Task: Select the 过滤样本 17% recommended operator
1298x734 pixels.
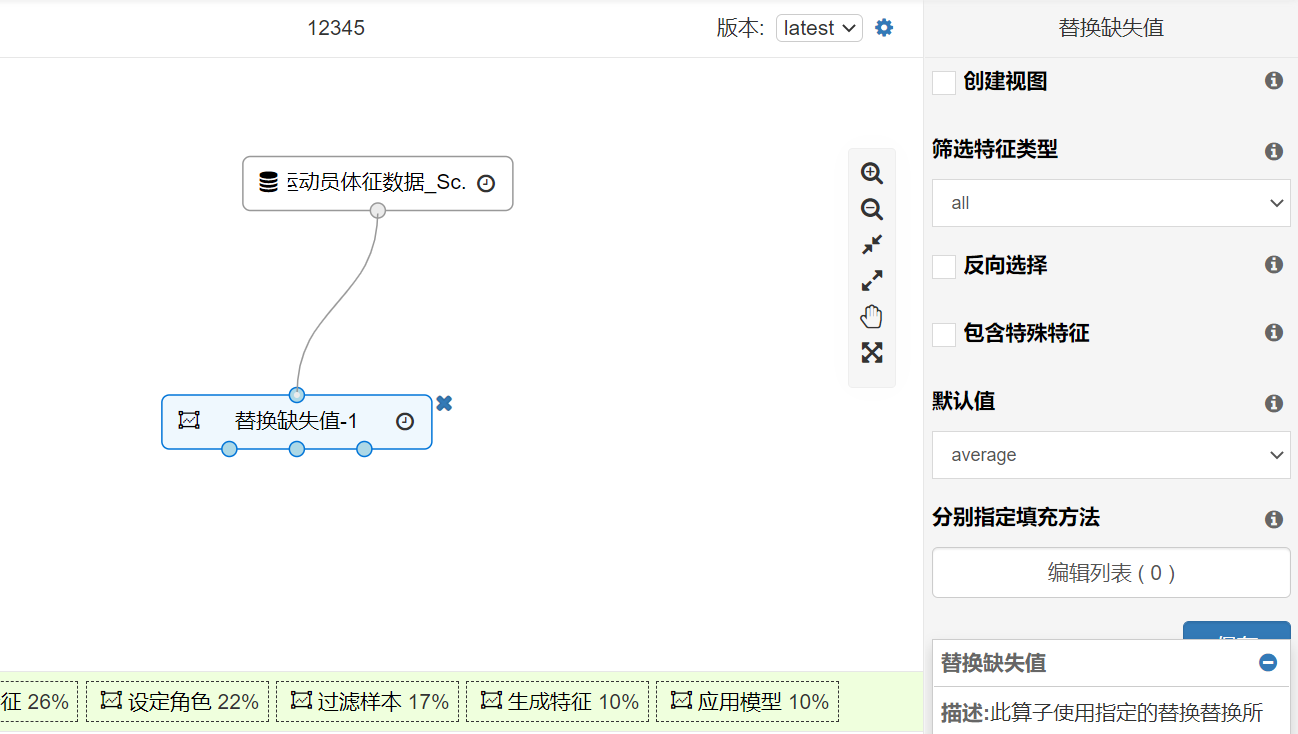Action: pyautogui.click(x=368, y=702)
